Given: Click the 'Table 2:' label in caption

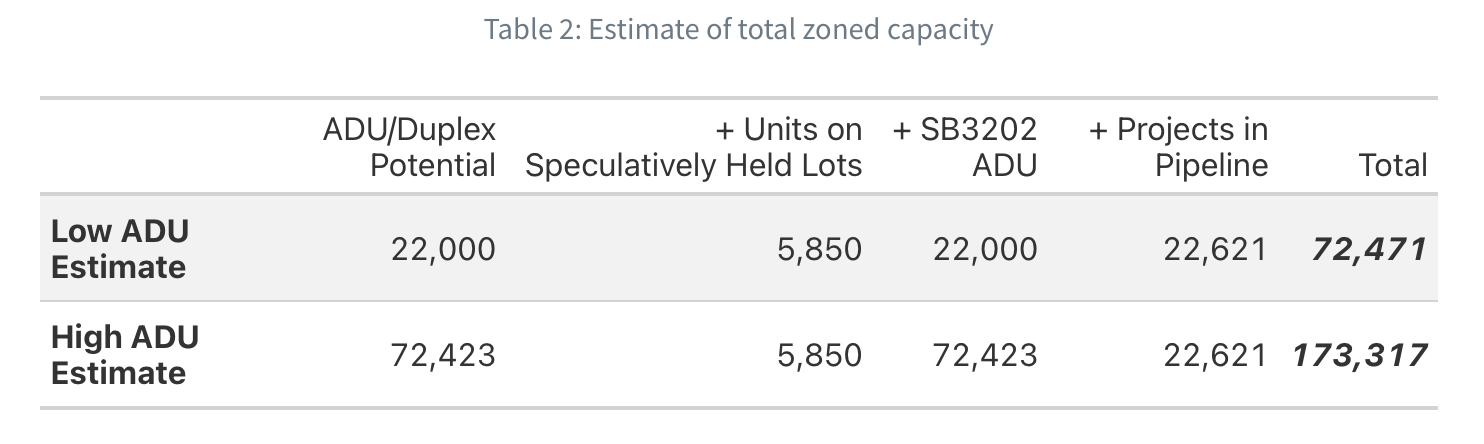Looking at the screenshot, I should point(533,29).
